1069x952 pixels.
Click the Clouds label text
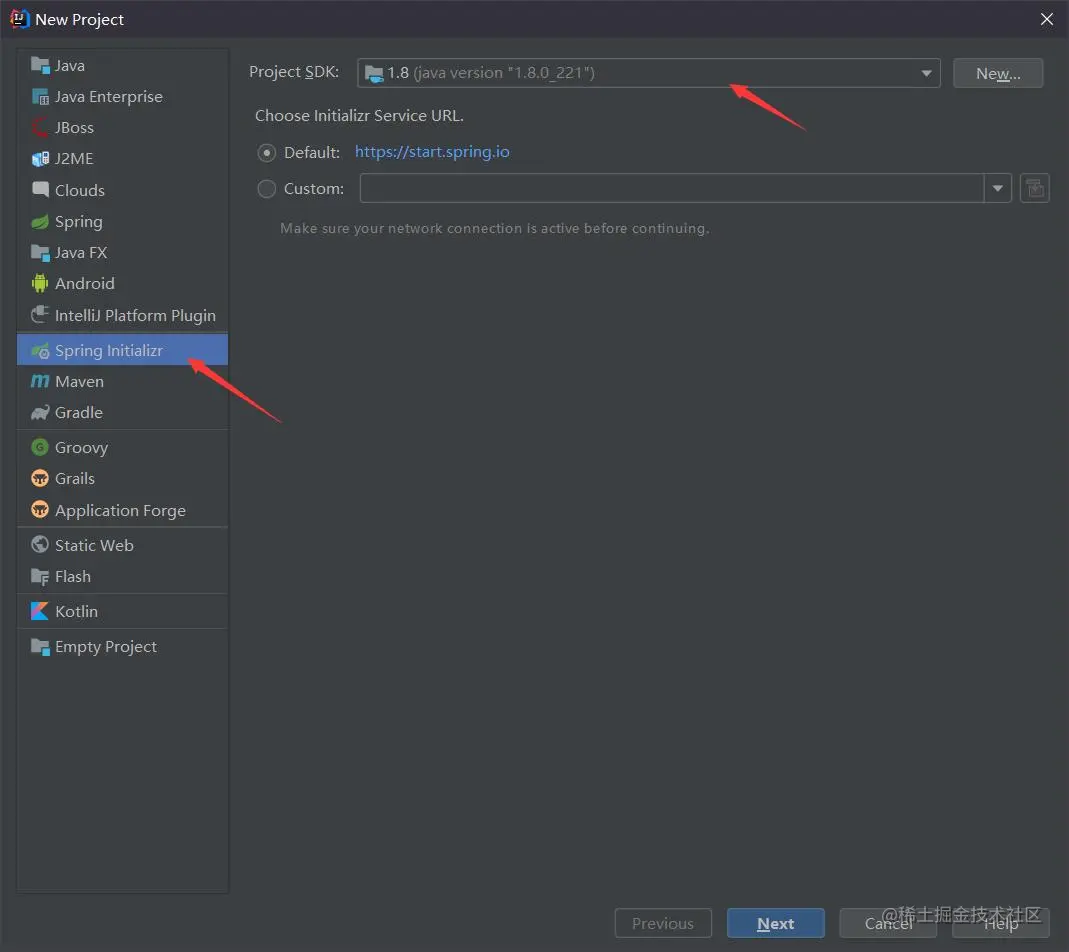80,190
